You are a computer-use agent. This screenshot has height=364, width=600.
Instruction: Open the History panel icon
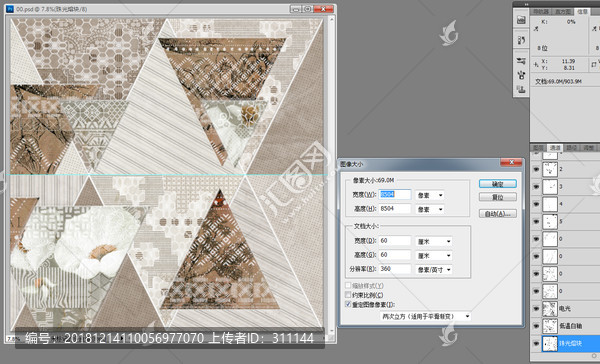(x=521, y=40)
